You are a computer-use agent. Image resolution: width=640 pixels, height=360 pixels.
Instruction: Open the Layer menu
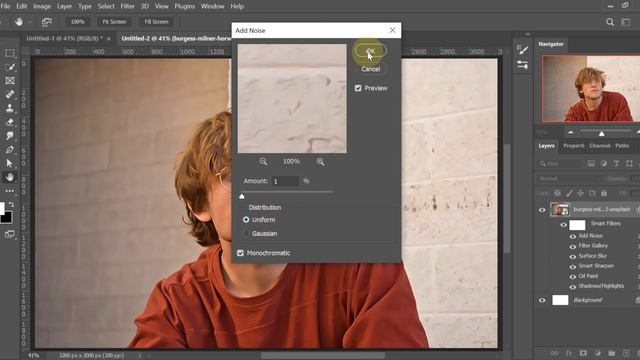[x=64, y=7]
